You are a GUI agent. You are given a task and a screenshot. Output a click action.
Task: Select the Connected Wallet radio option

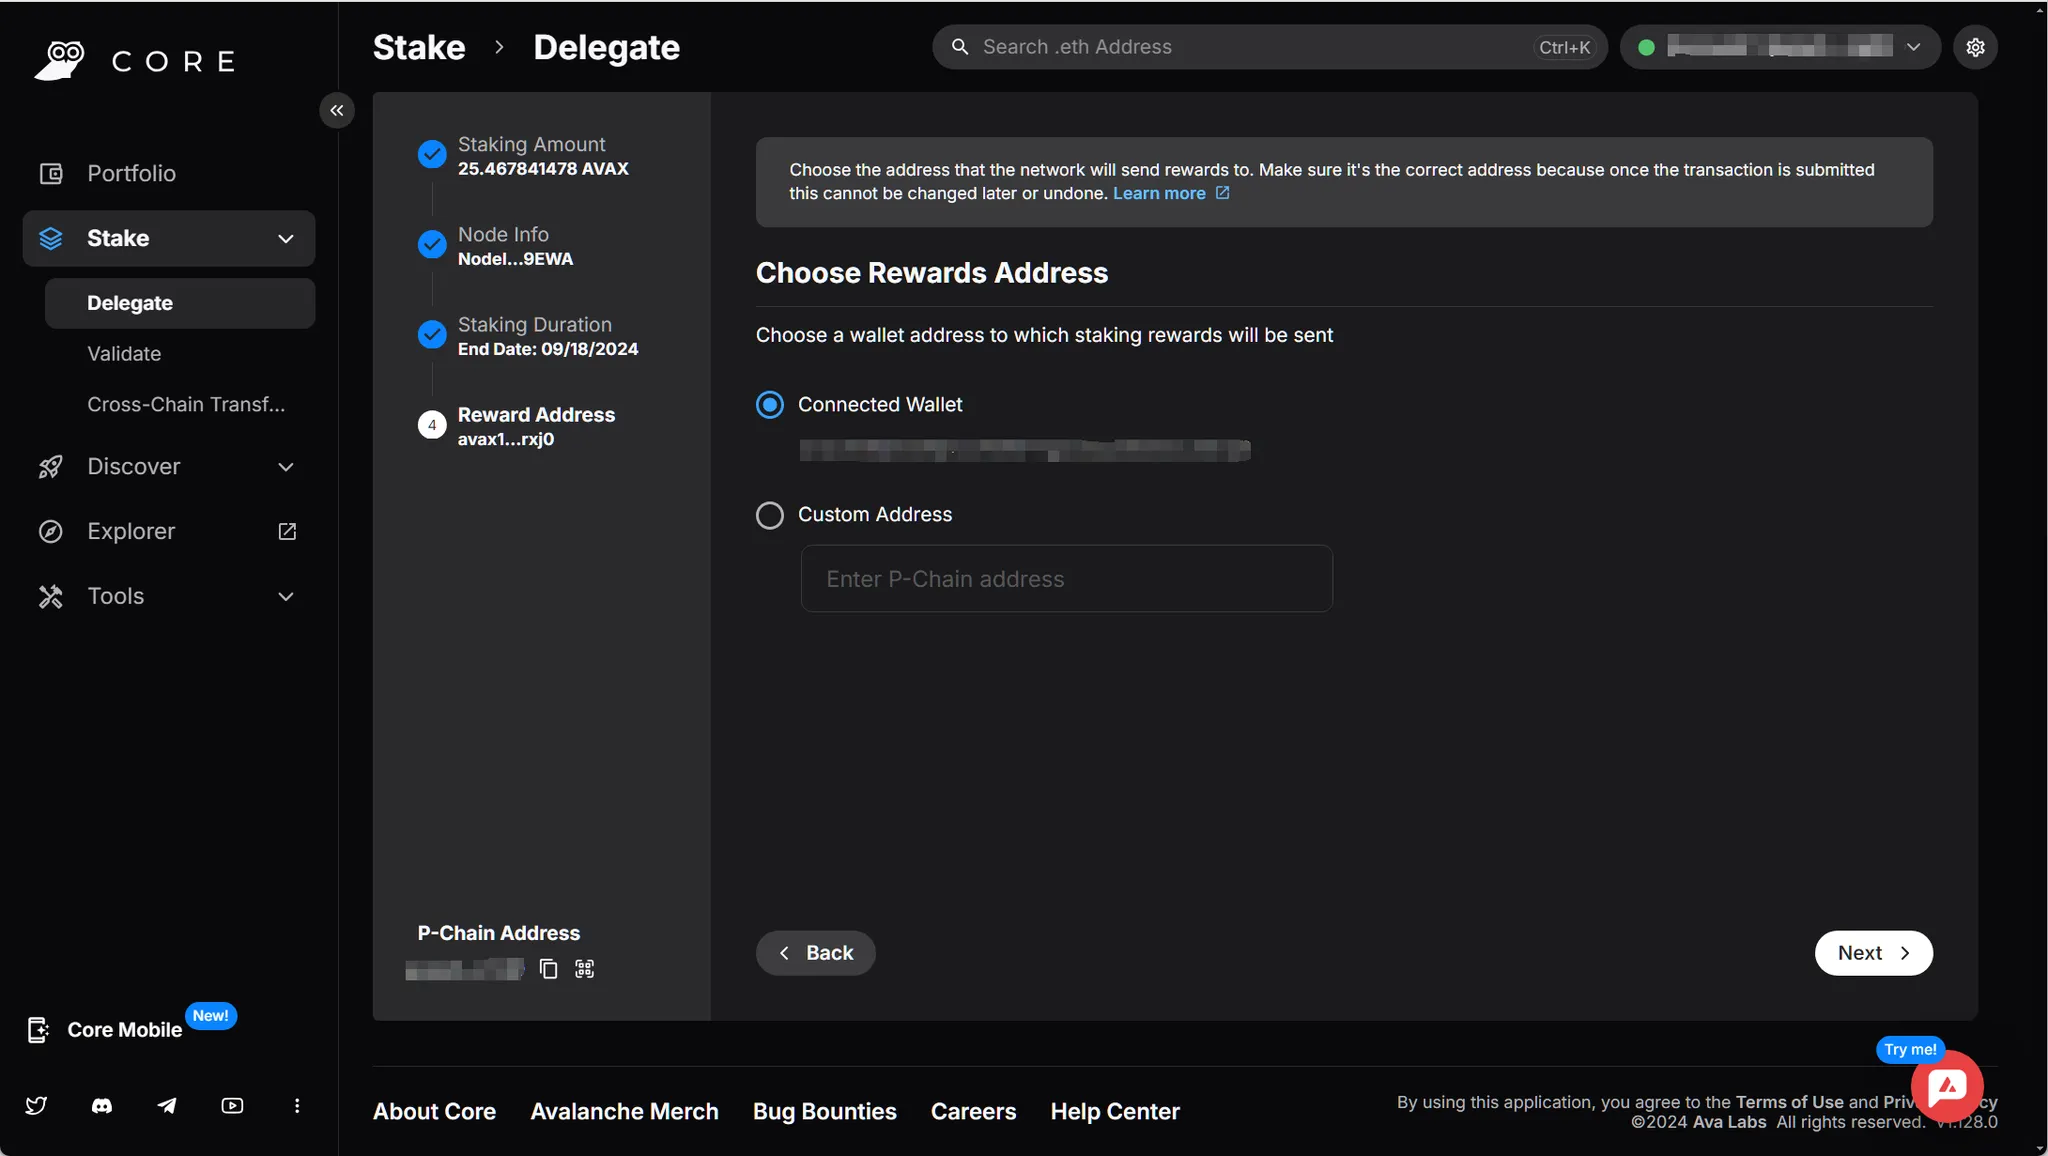point(769,405)
